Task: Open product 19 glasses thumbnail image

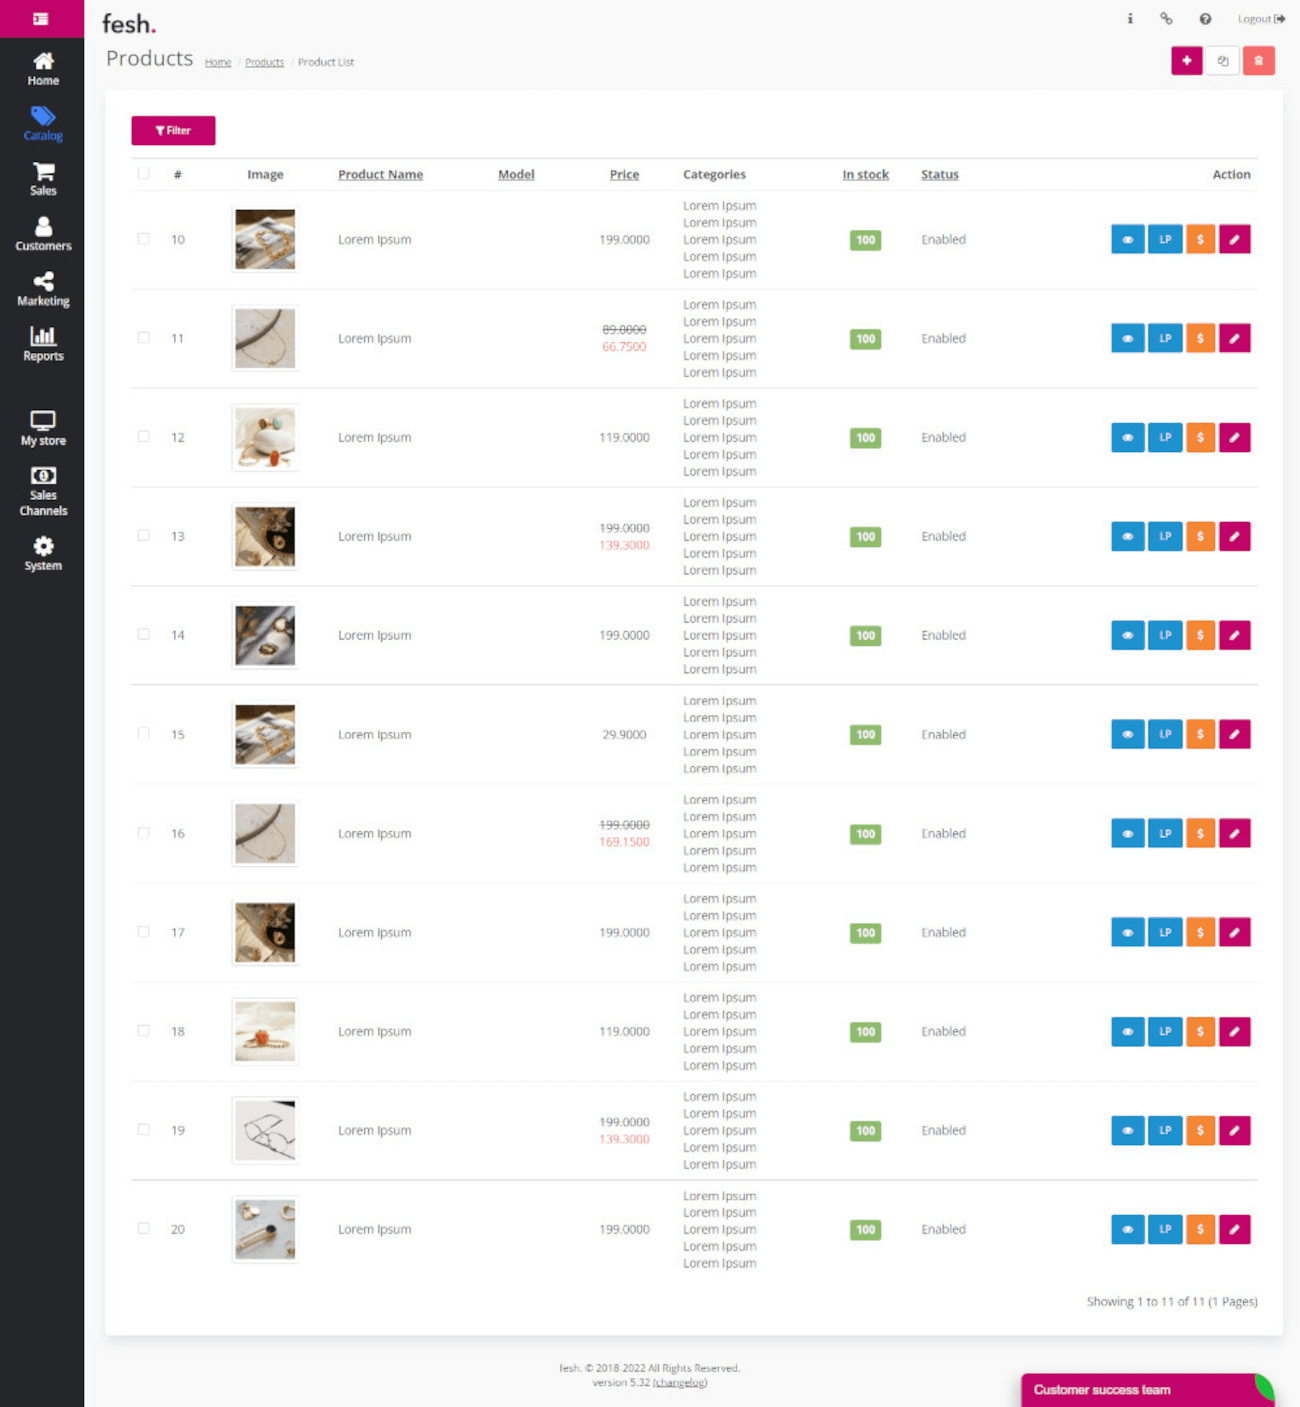Action: click(265, 1130)
